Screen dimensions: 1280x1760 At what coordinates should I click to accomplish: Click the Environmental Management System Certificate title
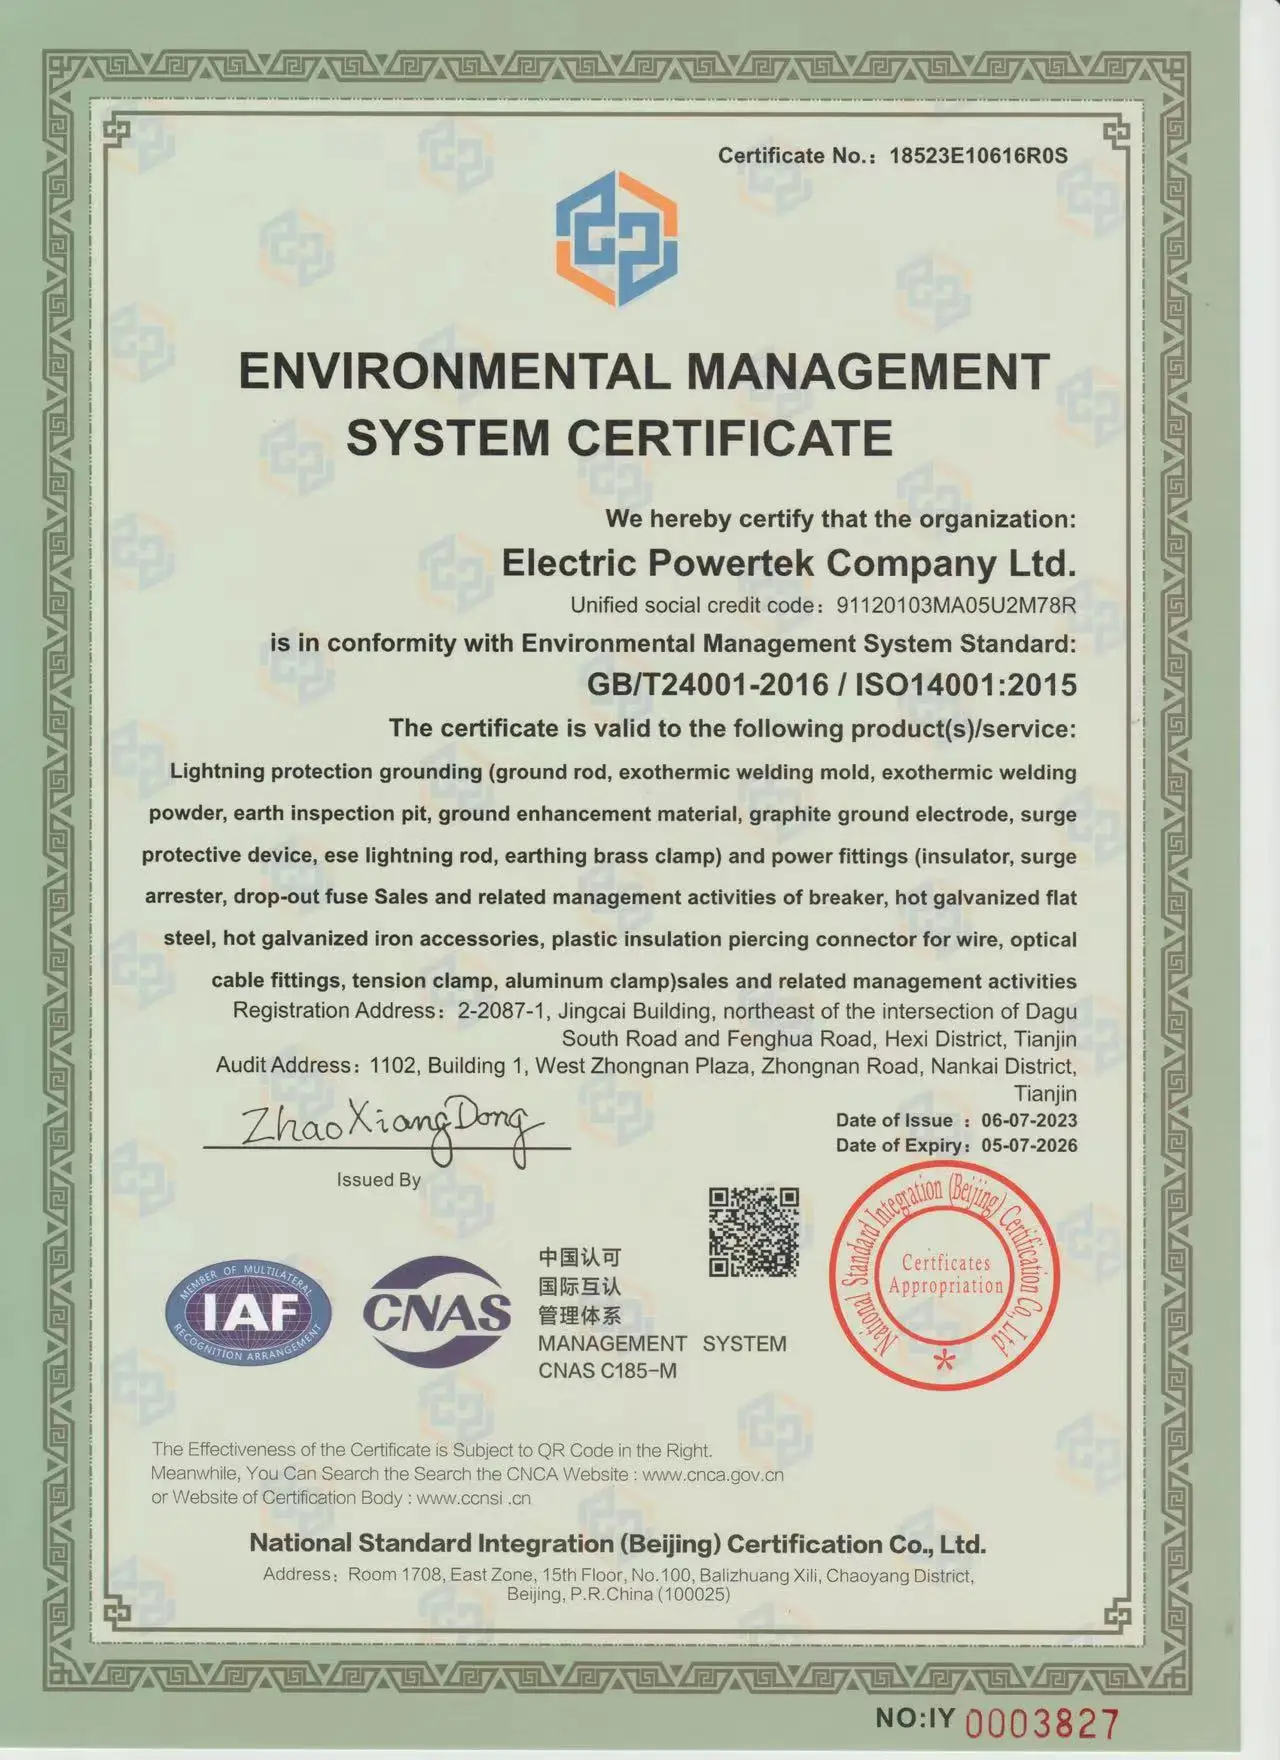(x=643, y=404)
